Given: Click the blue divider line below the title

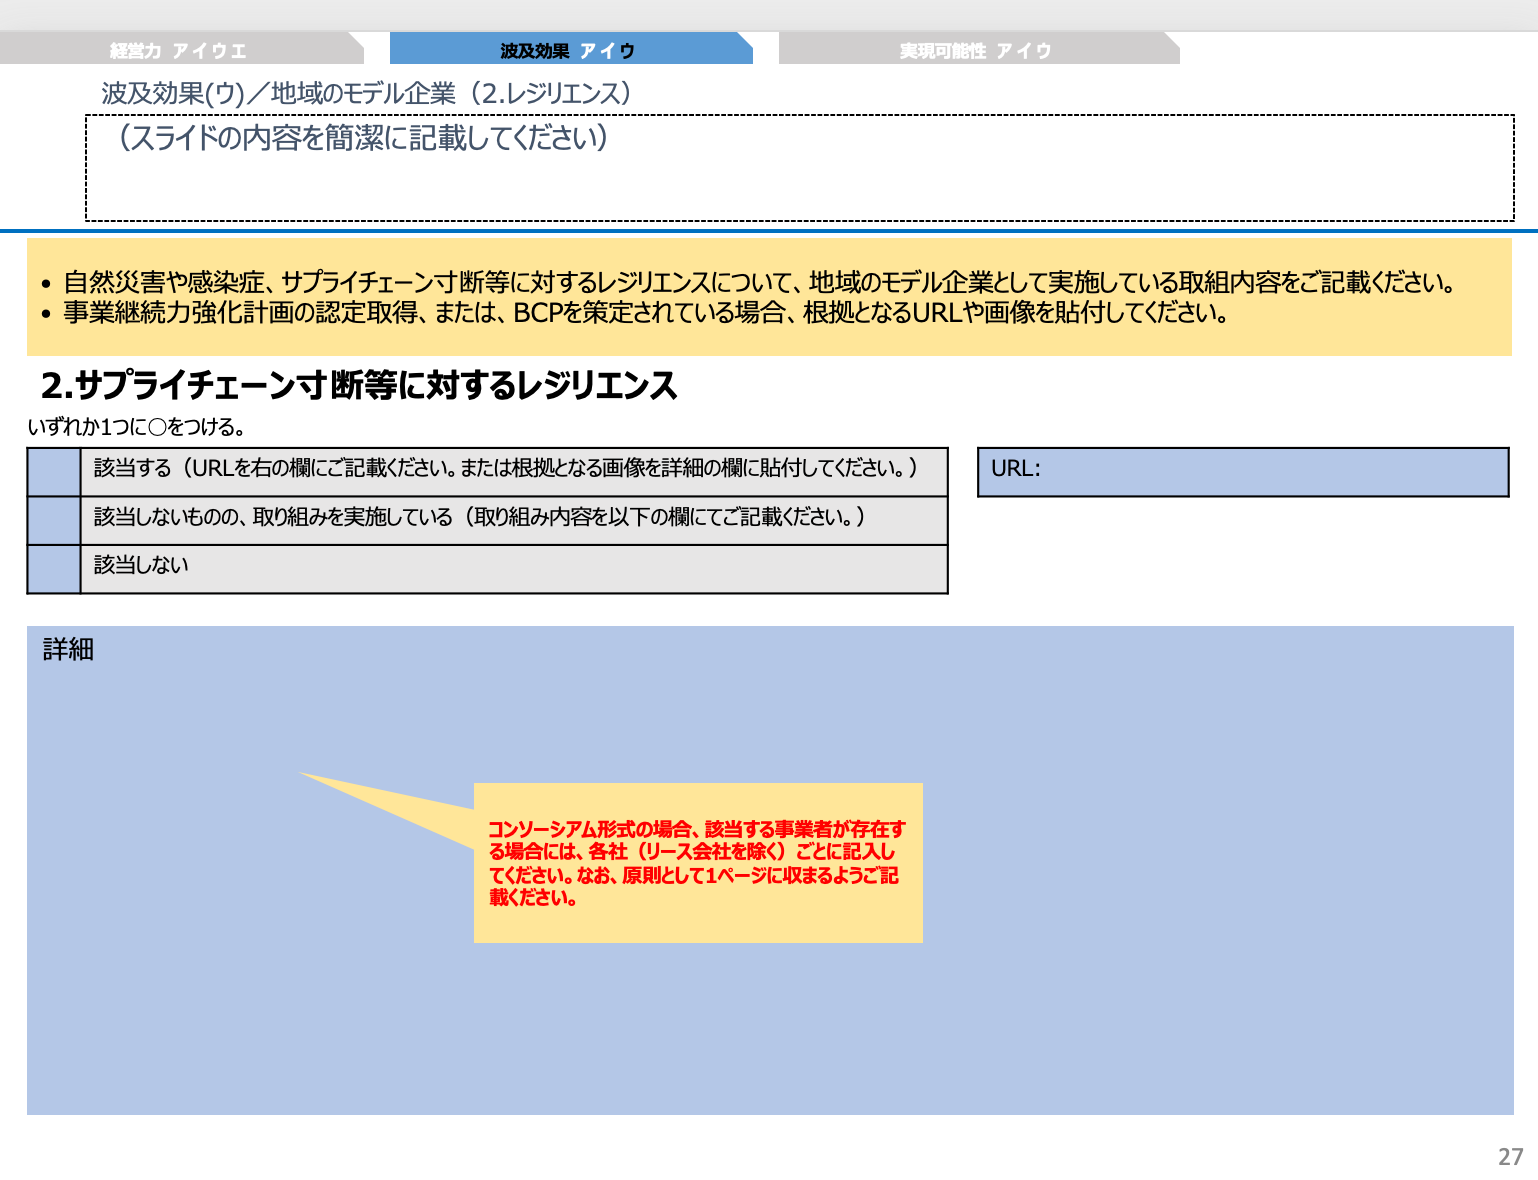Looking at the screenshot, I should click(x=769, y=232).
